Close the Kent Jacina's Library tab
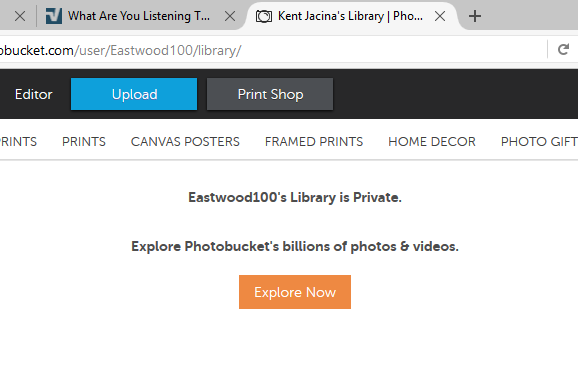The height and width of the screenshot is (365, 578). tap(440, 16)
